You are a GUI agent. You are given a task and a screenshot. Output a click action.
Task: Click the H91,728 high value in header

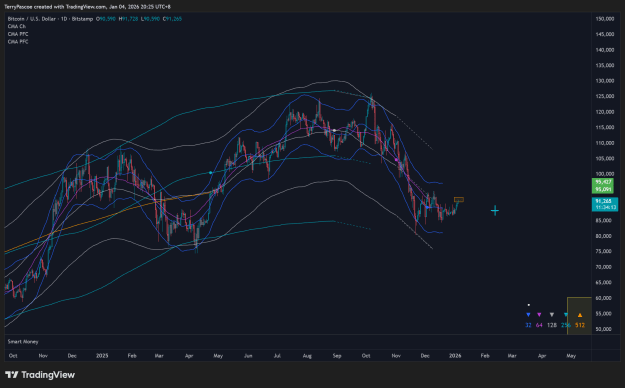pos(128,19)
